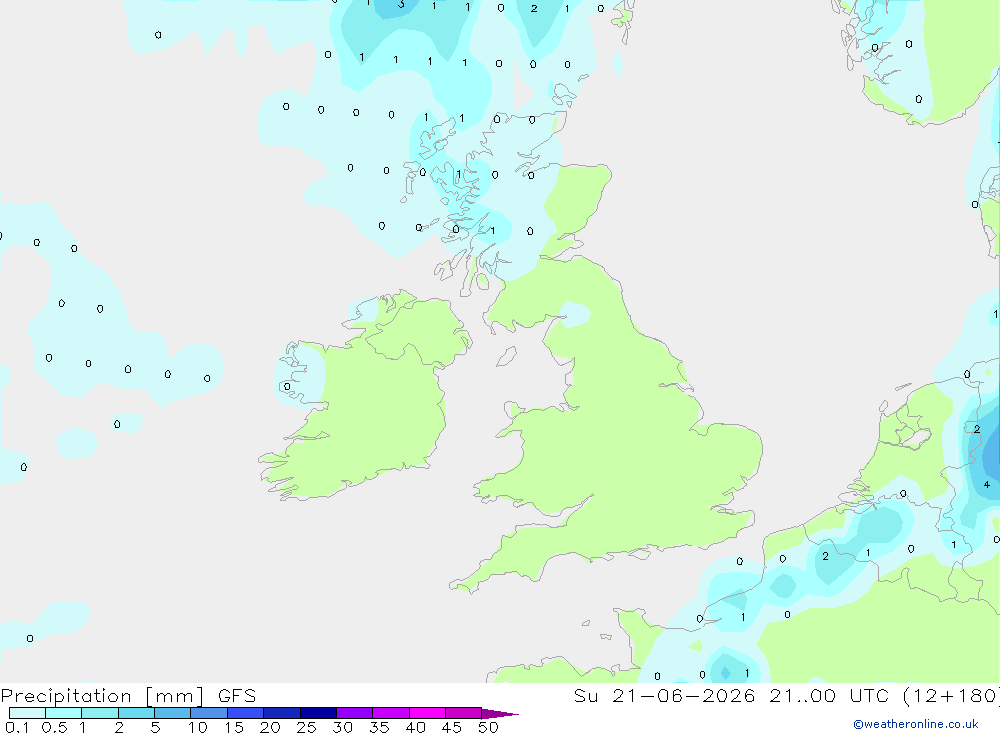Click the legend swatch between 40 and 45
This screenshot has width=1000, height=733.
[x=427, y=713]
